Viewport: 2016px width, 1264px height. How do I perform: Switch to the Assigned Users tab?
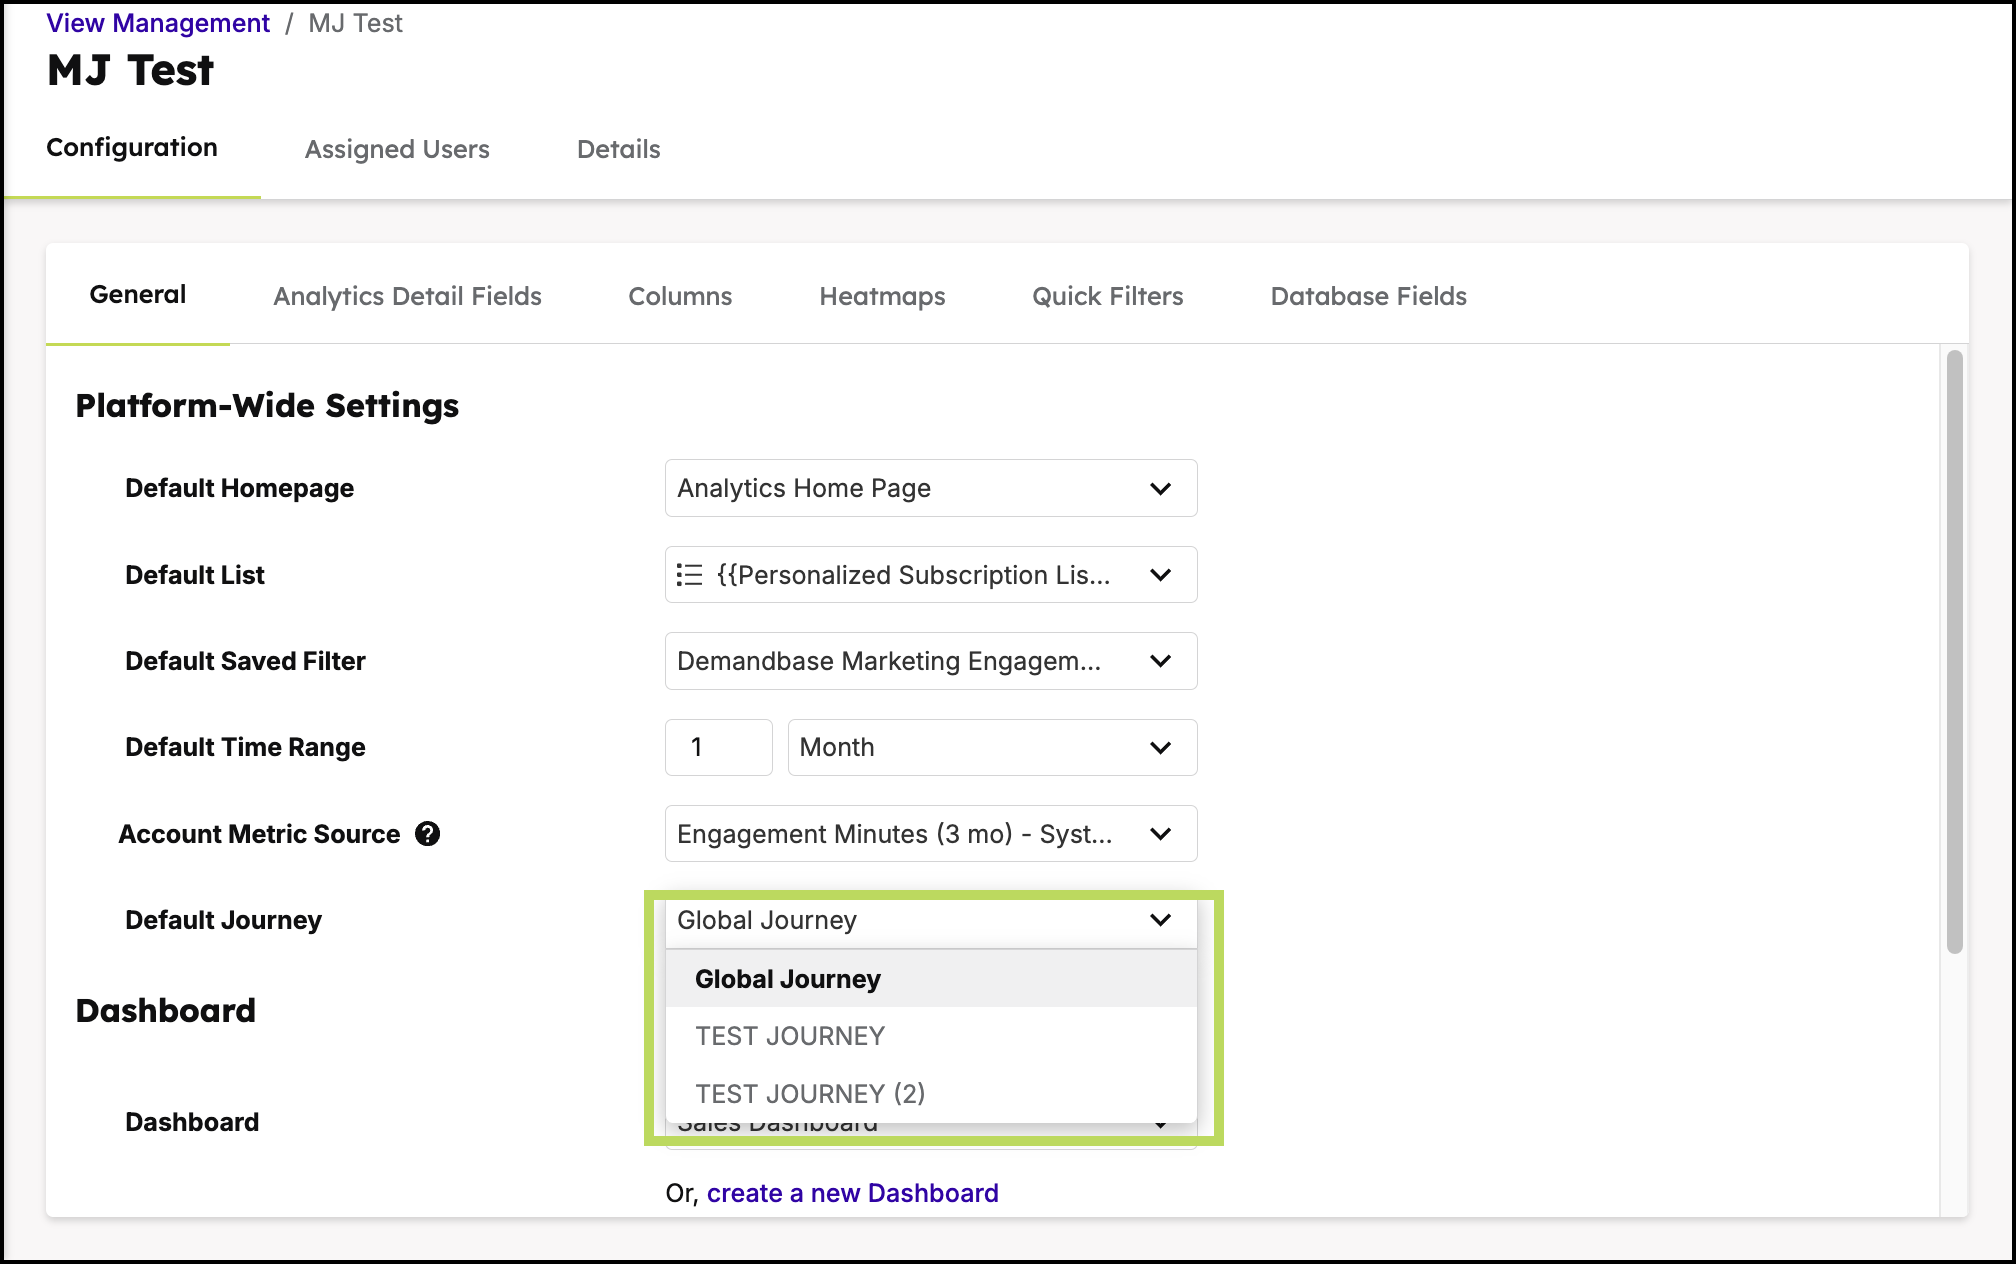tap(397, 149)
